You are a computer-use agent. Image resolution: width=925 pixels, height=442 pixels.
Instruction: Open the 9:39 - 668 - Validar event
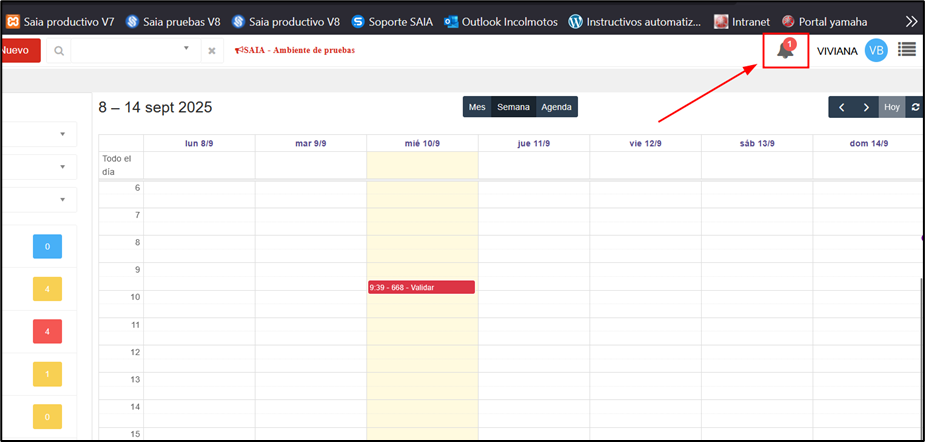click(x=421, y=287)
